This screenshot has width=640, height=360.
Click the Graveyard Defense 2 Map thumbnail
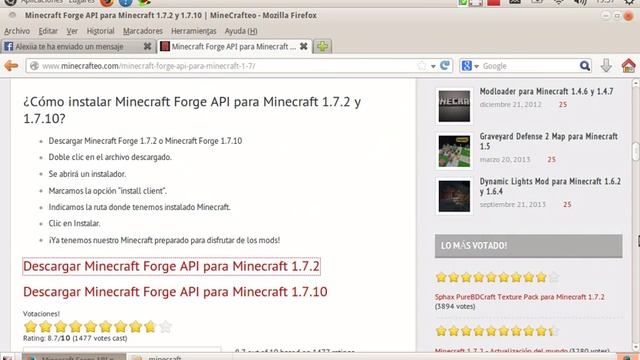pyautogui.click(x=454, y=151)
